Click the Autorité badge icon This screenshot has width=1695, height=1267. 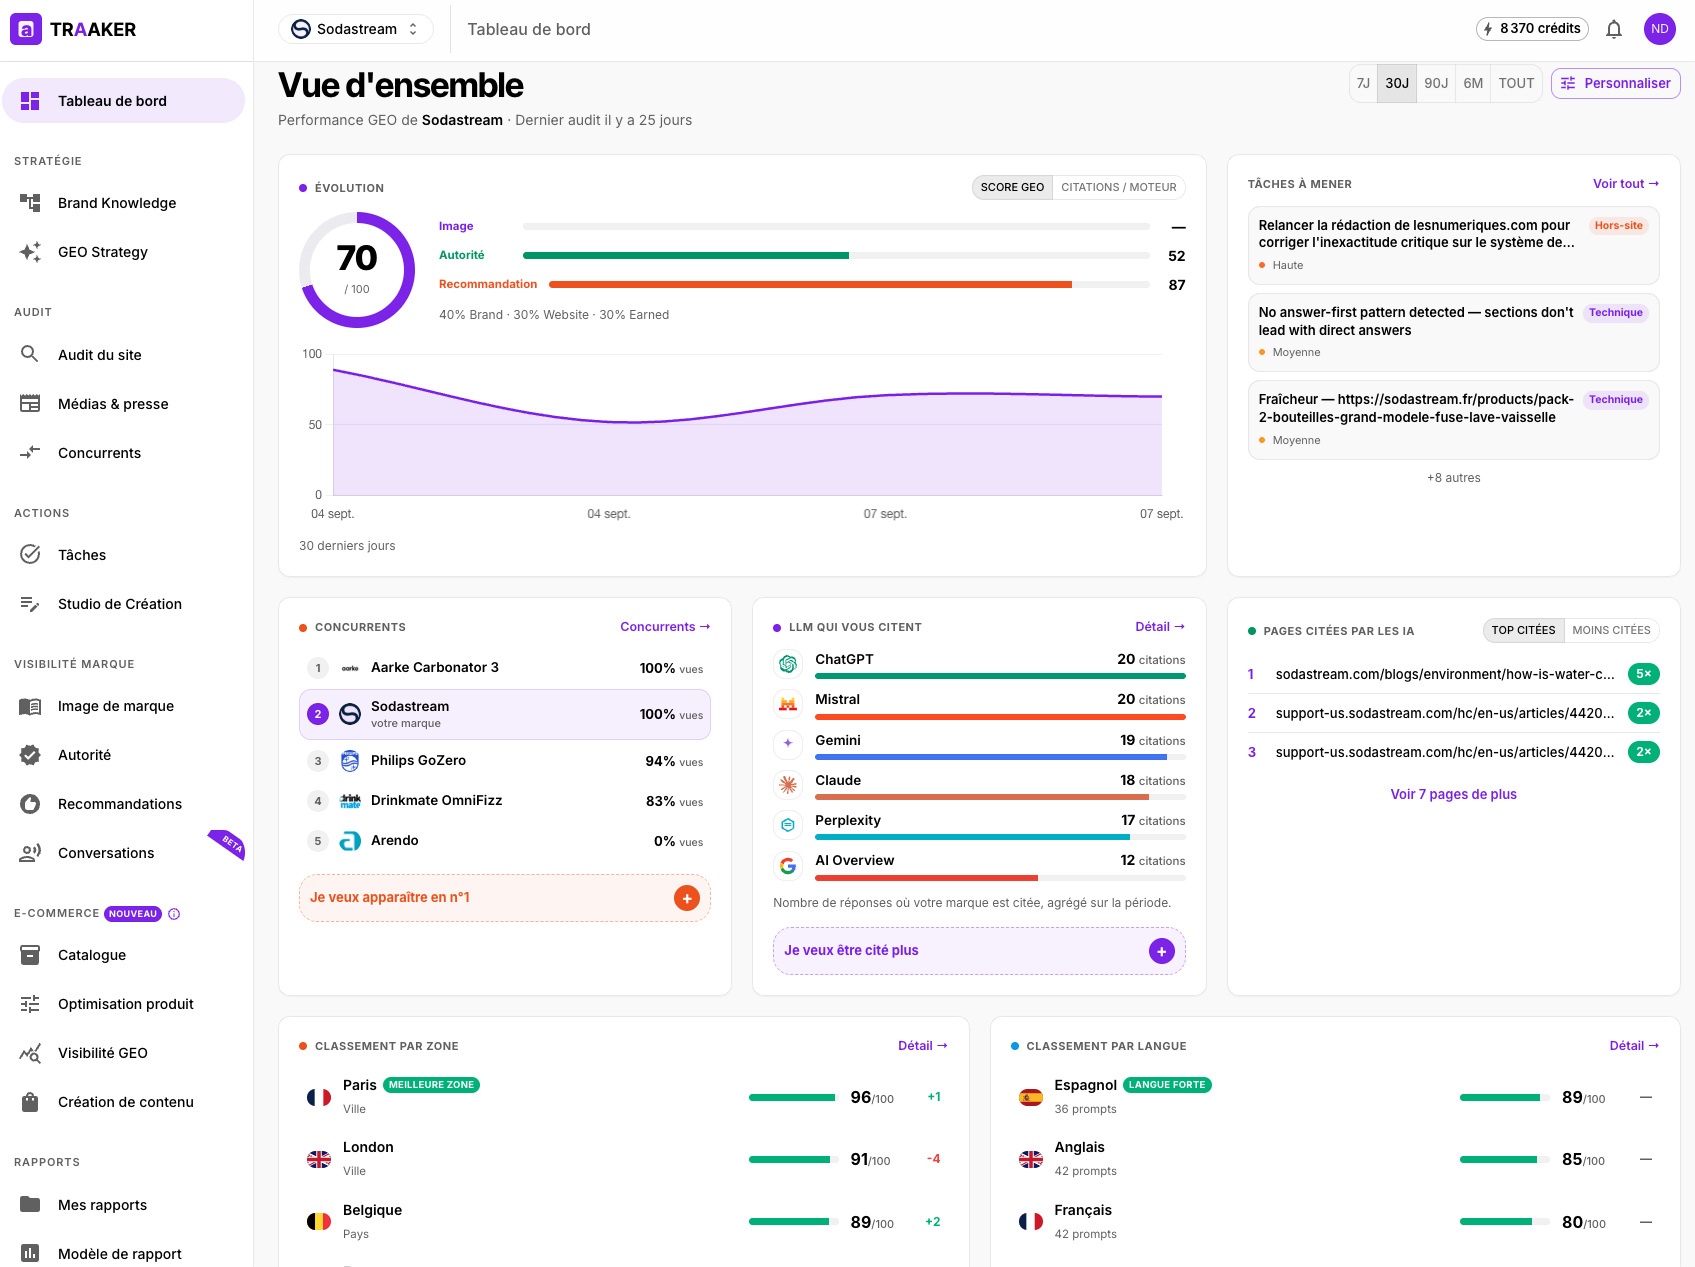point(30,755)
